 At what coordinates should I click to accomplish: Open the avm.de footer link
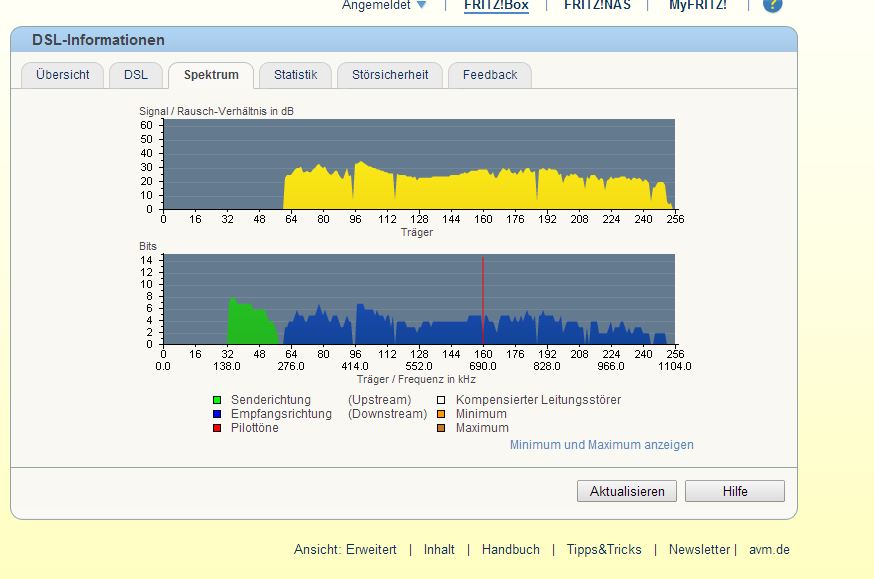pos(769,549)
